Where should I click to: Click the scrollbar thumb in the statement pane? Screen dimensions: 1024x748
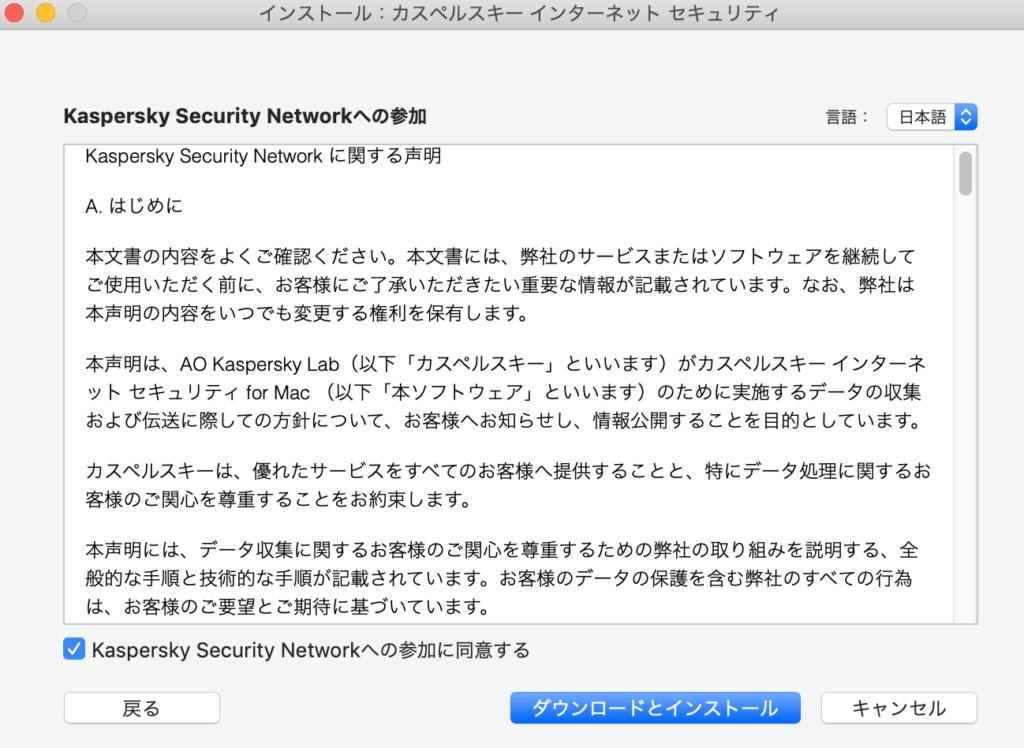pyautogui.click(x=966, y=173)
